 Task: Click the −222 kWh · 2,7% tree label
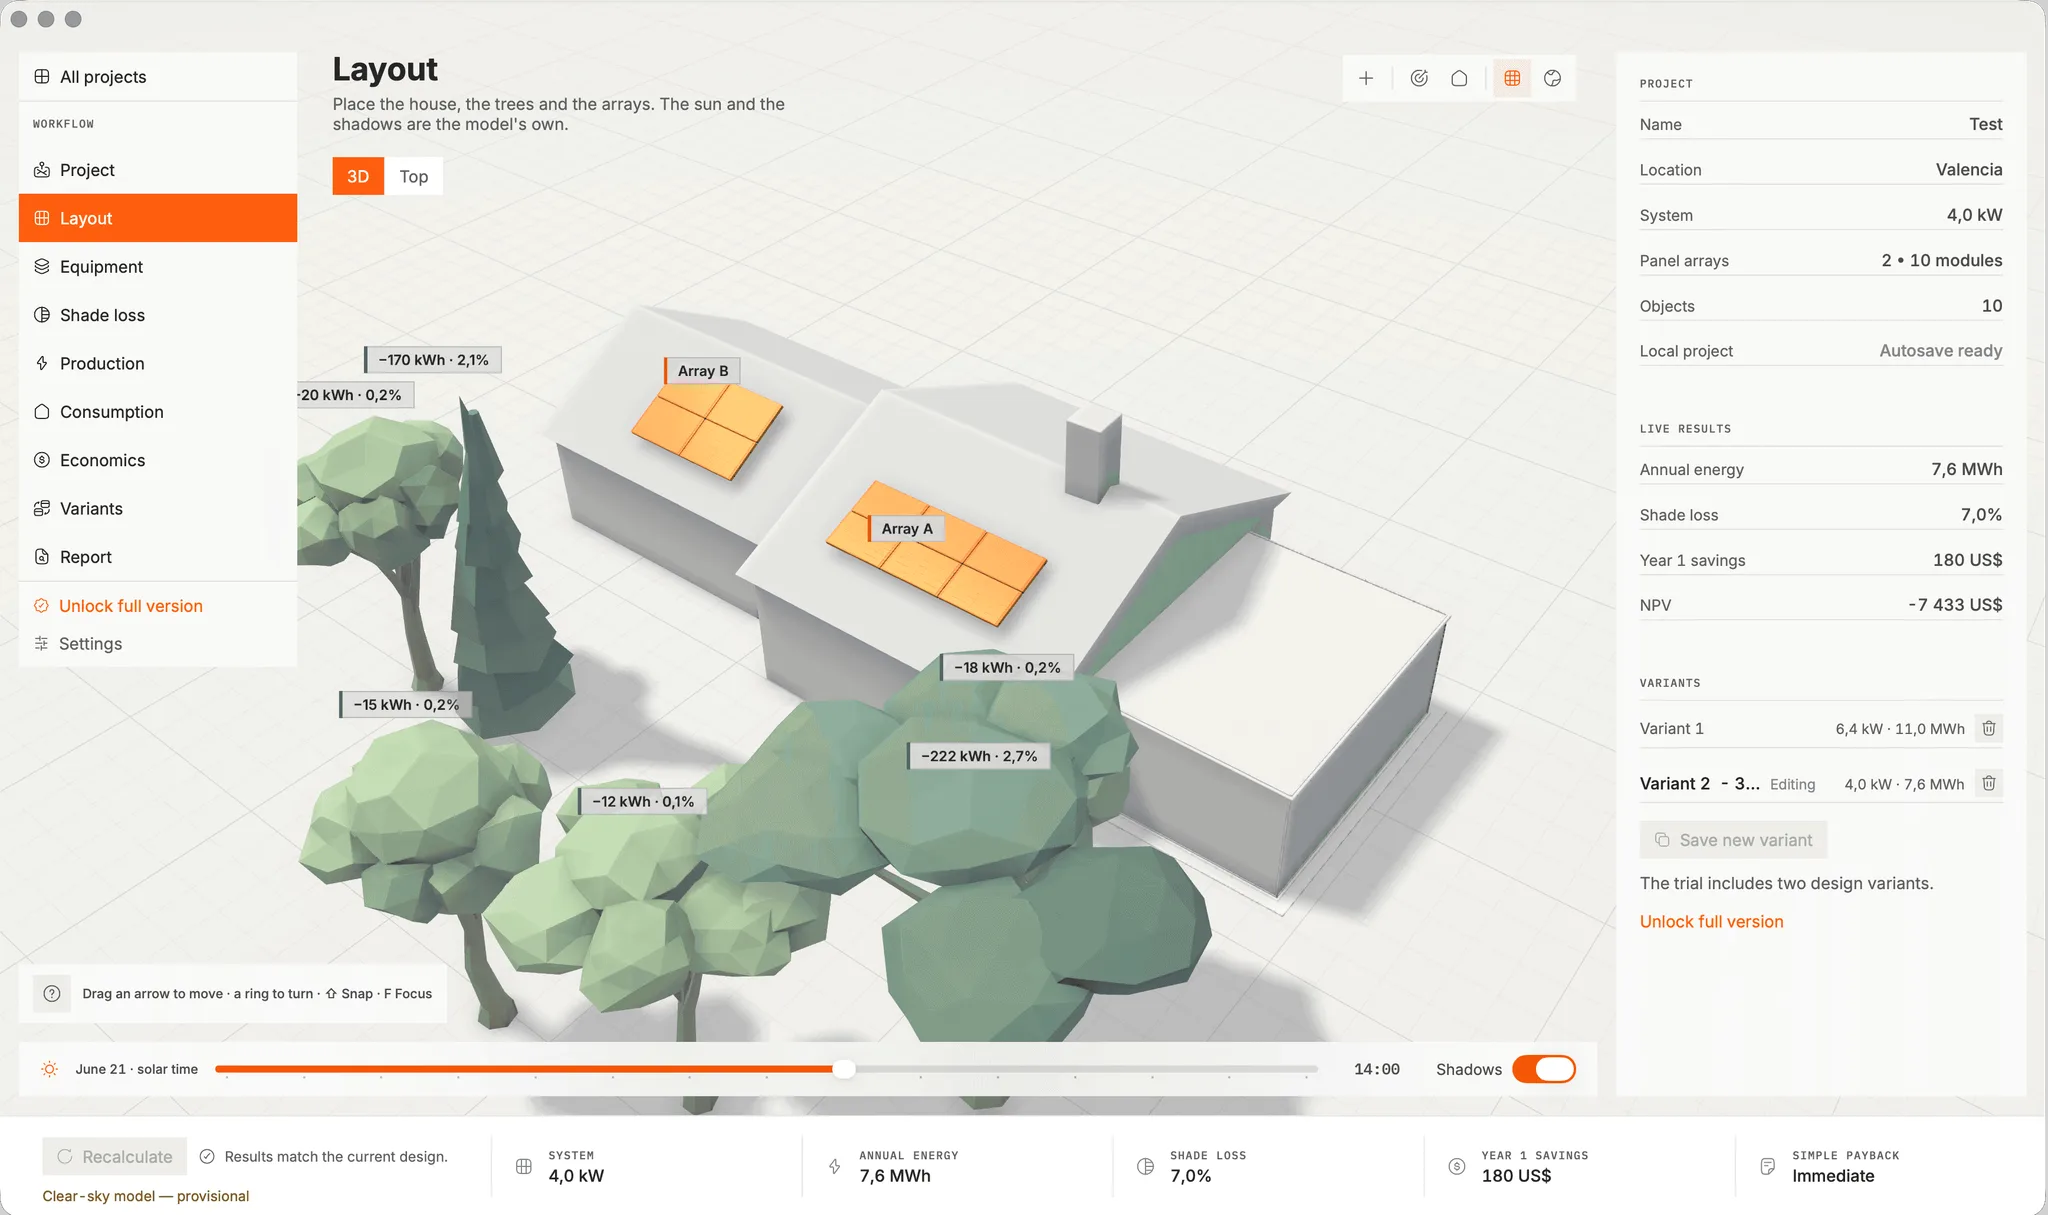tap(979, 756)
